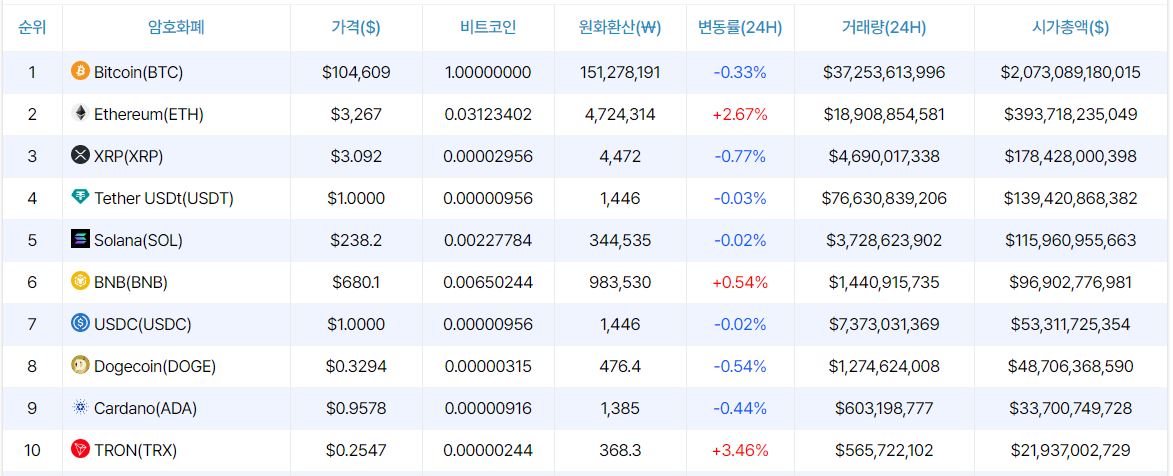Select TRON price $0.2547
Screen dimensions: 1173x476
[x=356, y=450]
